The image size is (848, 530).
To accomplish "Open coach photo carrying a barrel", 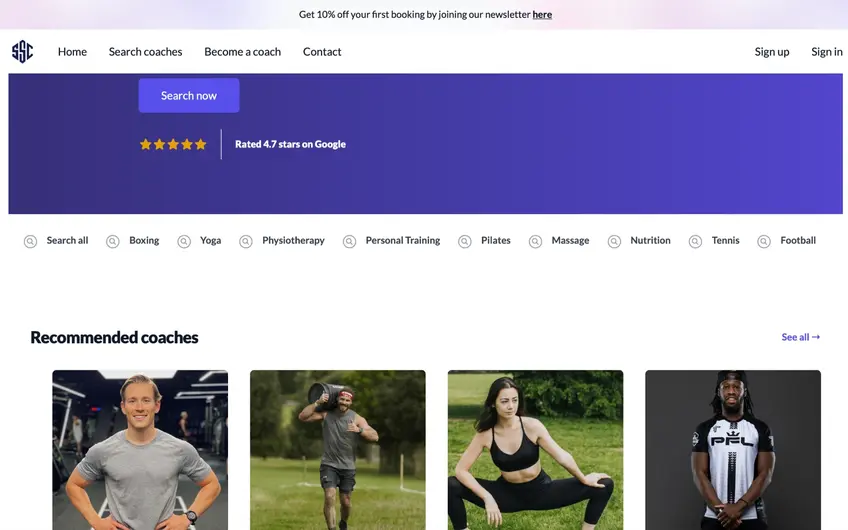I will coord(337,450).
